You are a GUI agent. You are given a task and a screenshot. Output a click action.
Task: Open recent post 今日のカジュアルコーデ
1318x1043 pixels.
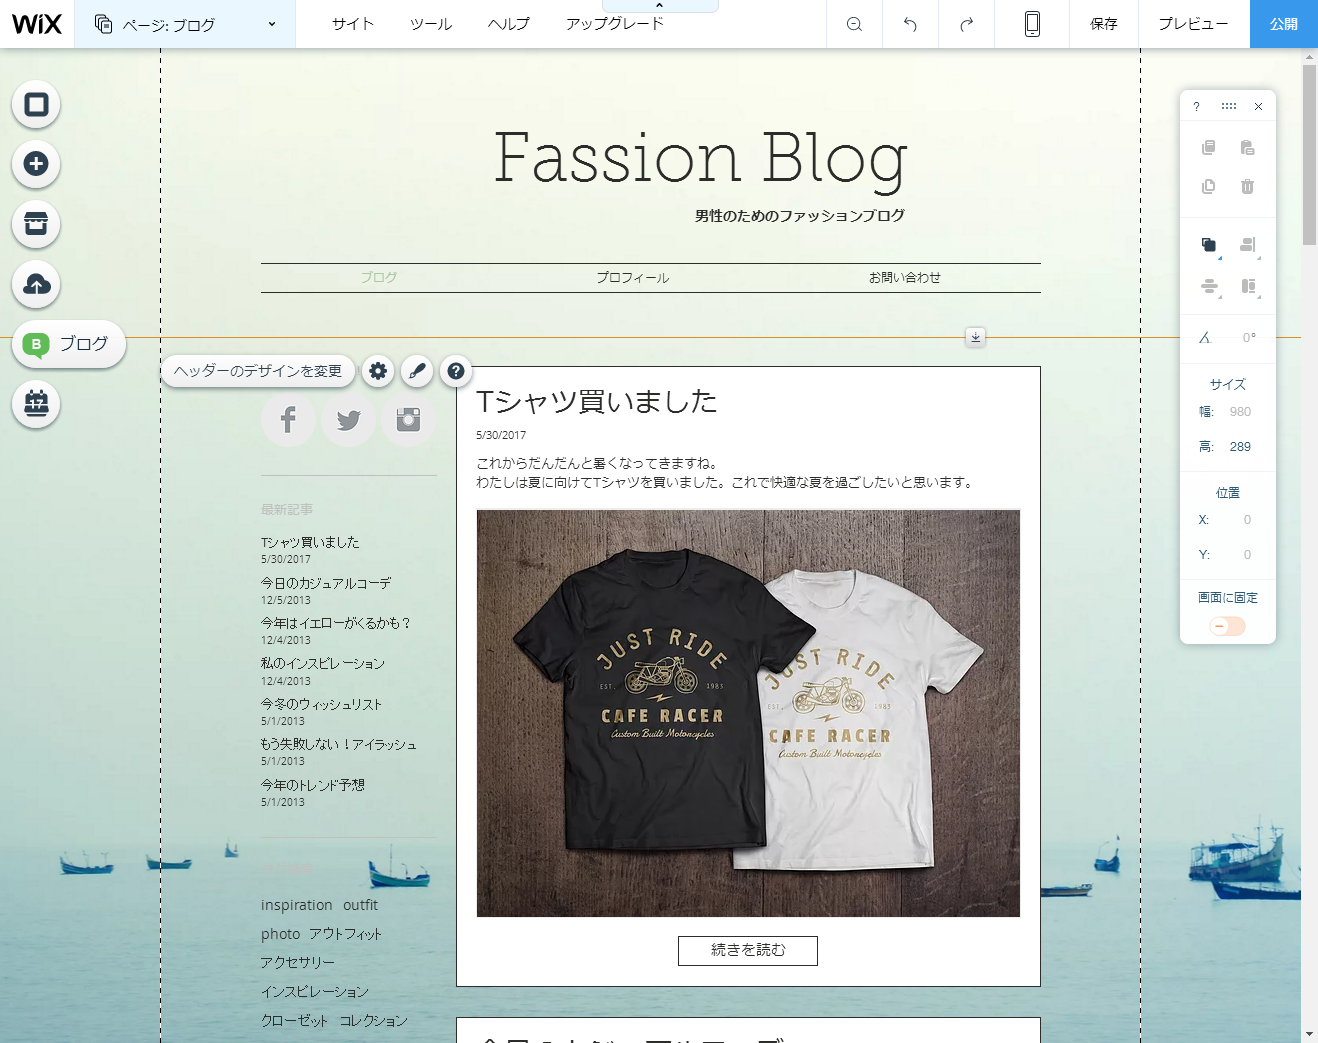tap(326, 583)
